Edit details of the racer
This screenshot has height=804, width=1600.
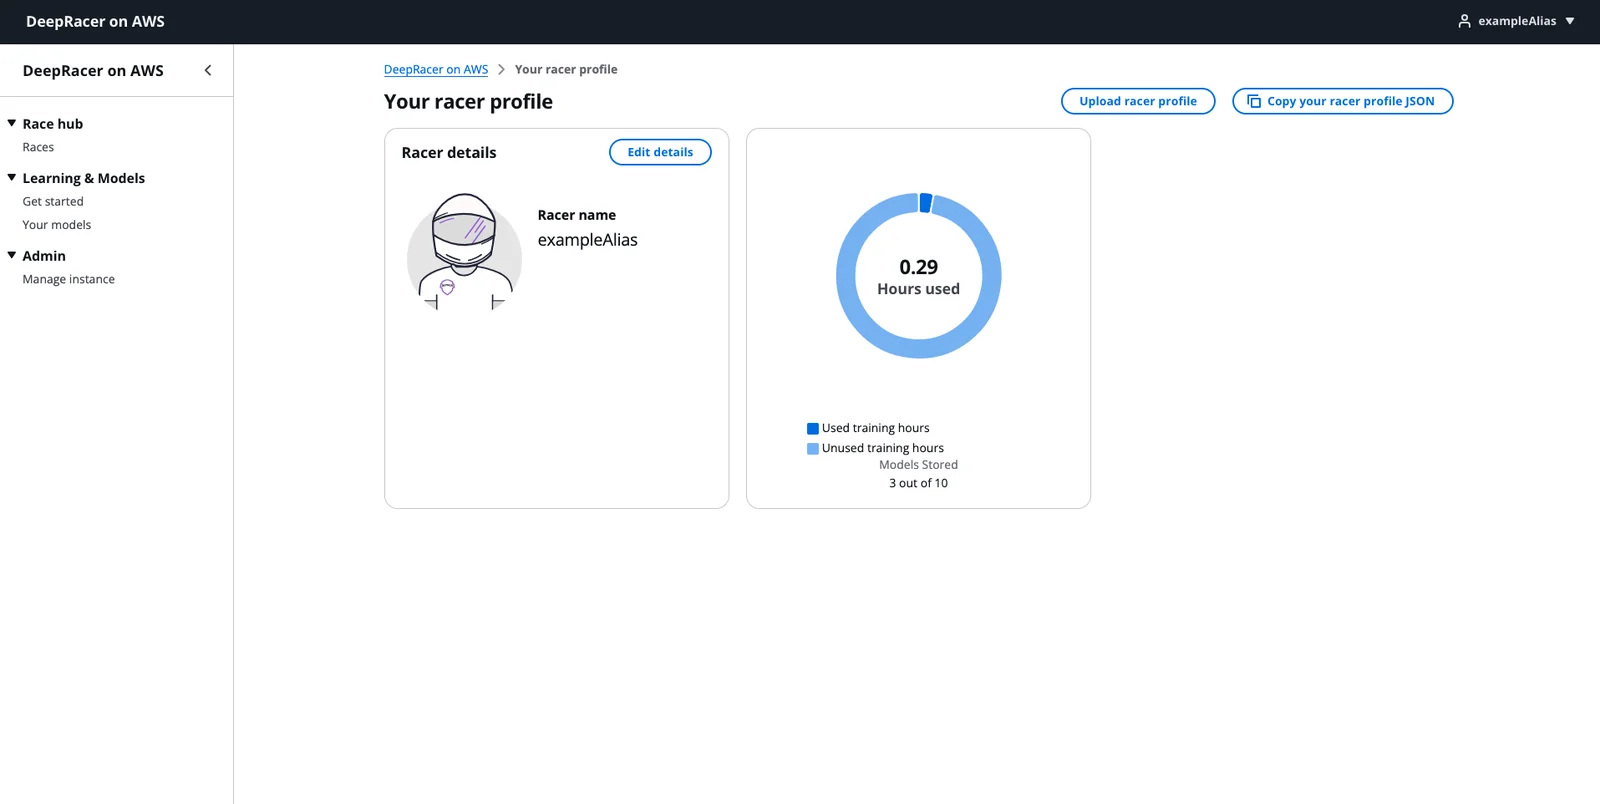tap(660, 152)
